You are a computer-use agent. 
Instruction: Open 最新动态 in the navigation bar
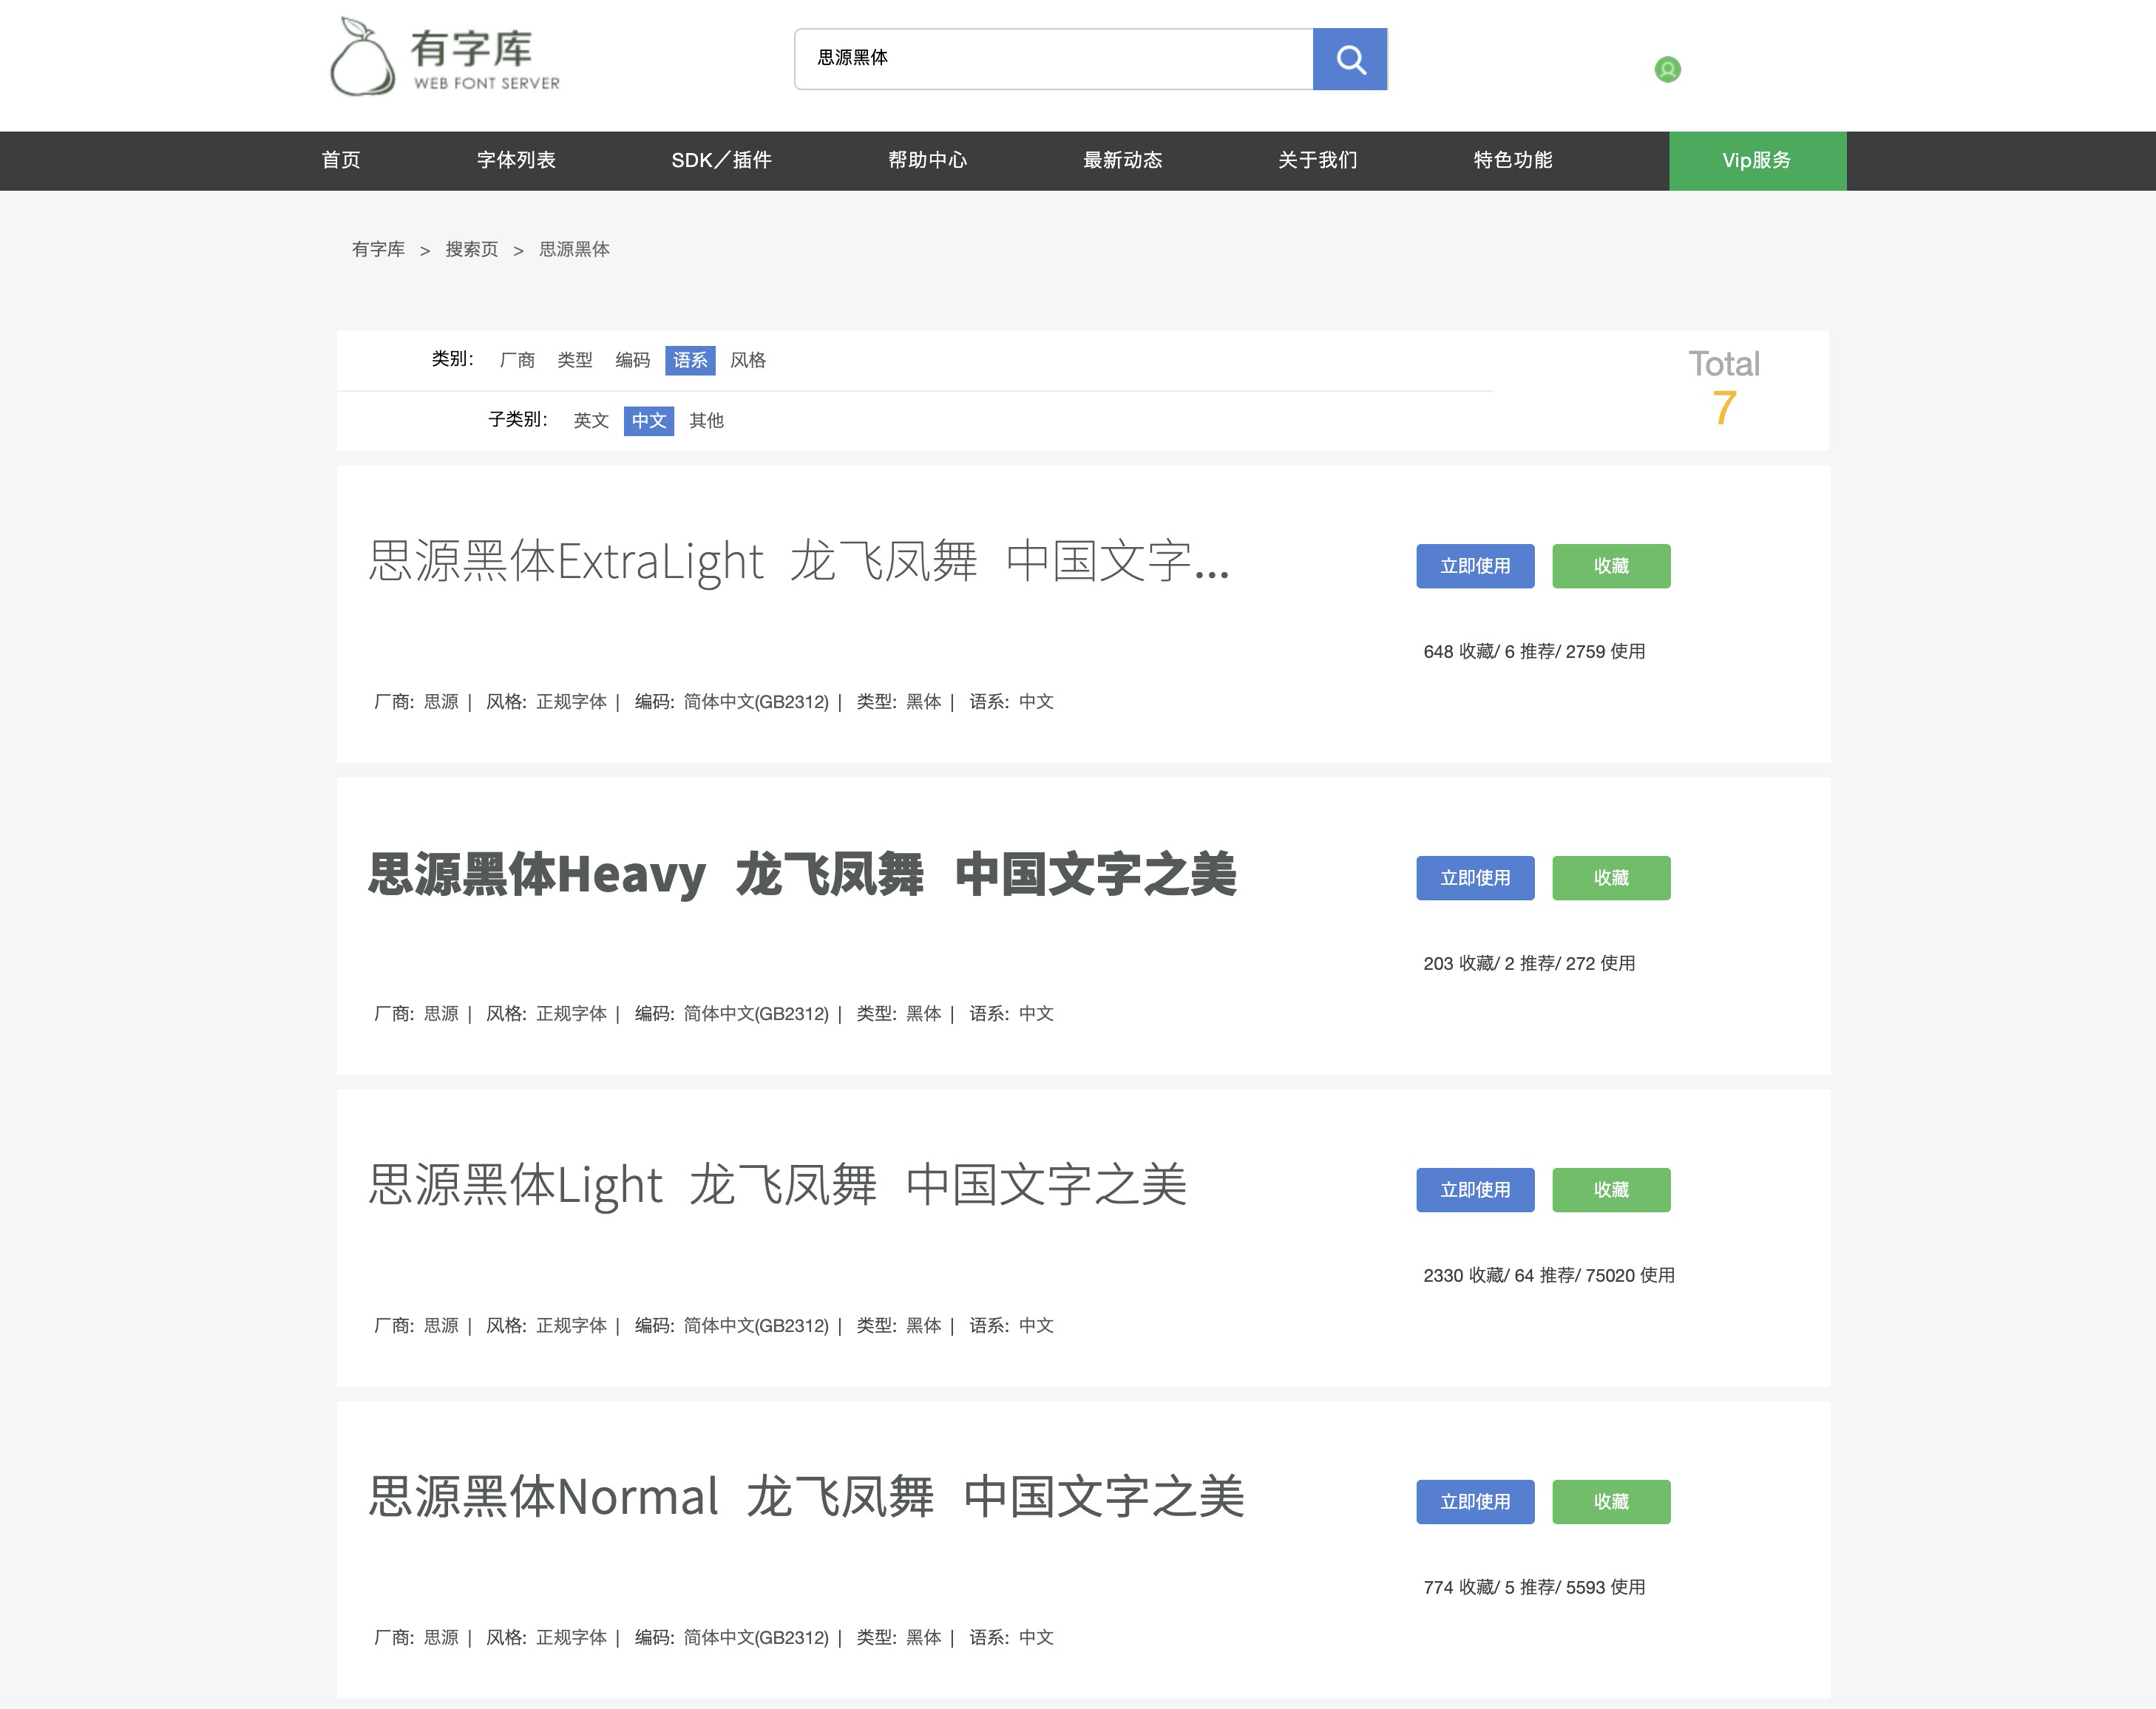(x=1122, y=160)
